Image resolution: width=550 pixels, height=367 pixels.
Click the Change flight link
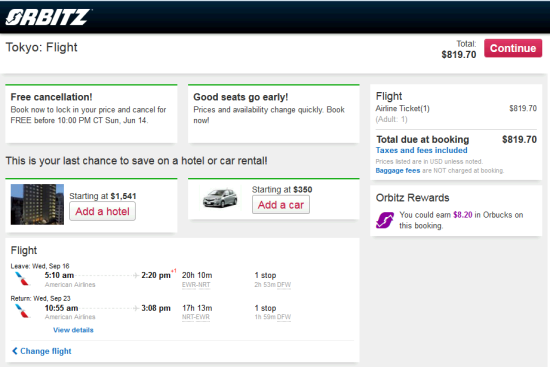(x=46, y=351)
